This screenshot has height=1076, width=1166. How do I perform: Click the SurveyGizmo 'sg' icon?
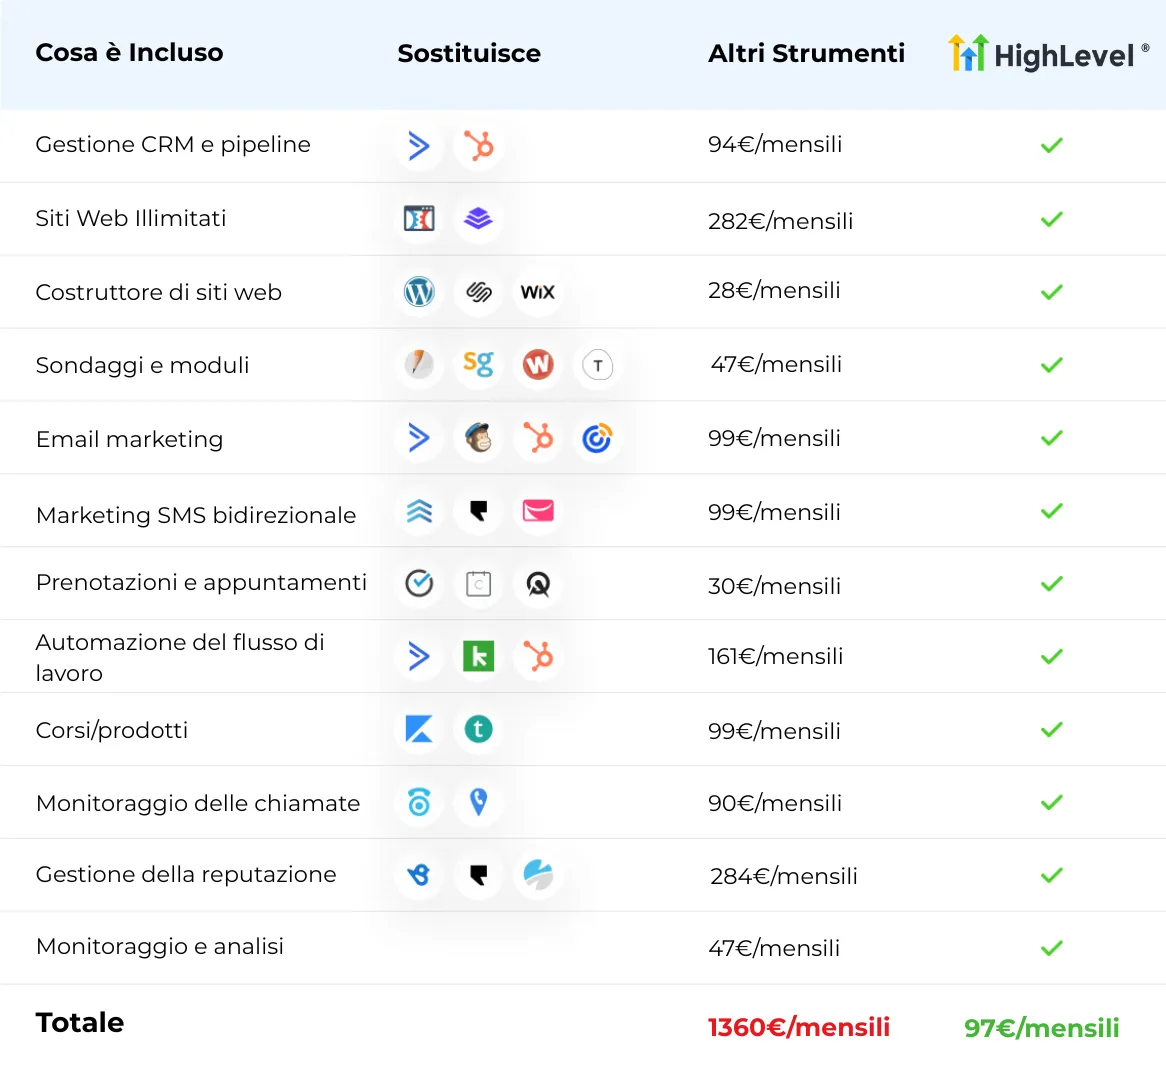[x=478, y=364]
